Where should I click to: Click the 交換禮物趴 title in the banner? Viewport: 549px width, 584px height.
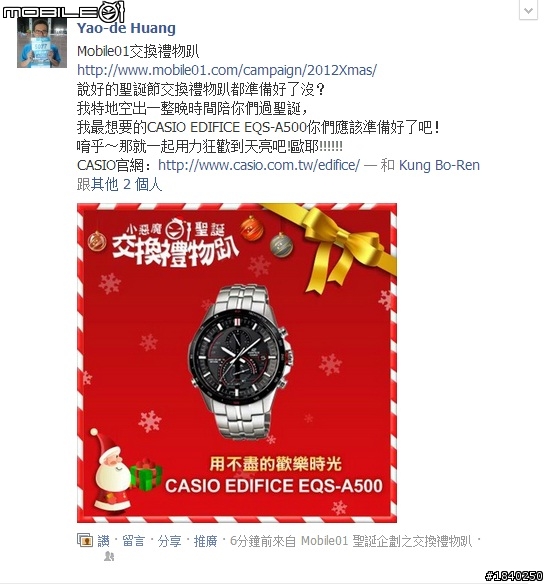[175, 252]
